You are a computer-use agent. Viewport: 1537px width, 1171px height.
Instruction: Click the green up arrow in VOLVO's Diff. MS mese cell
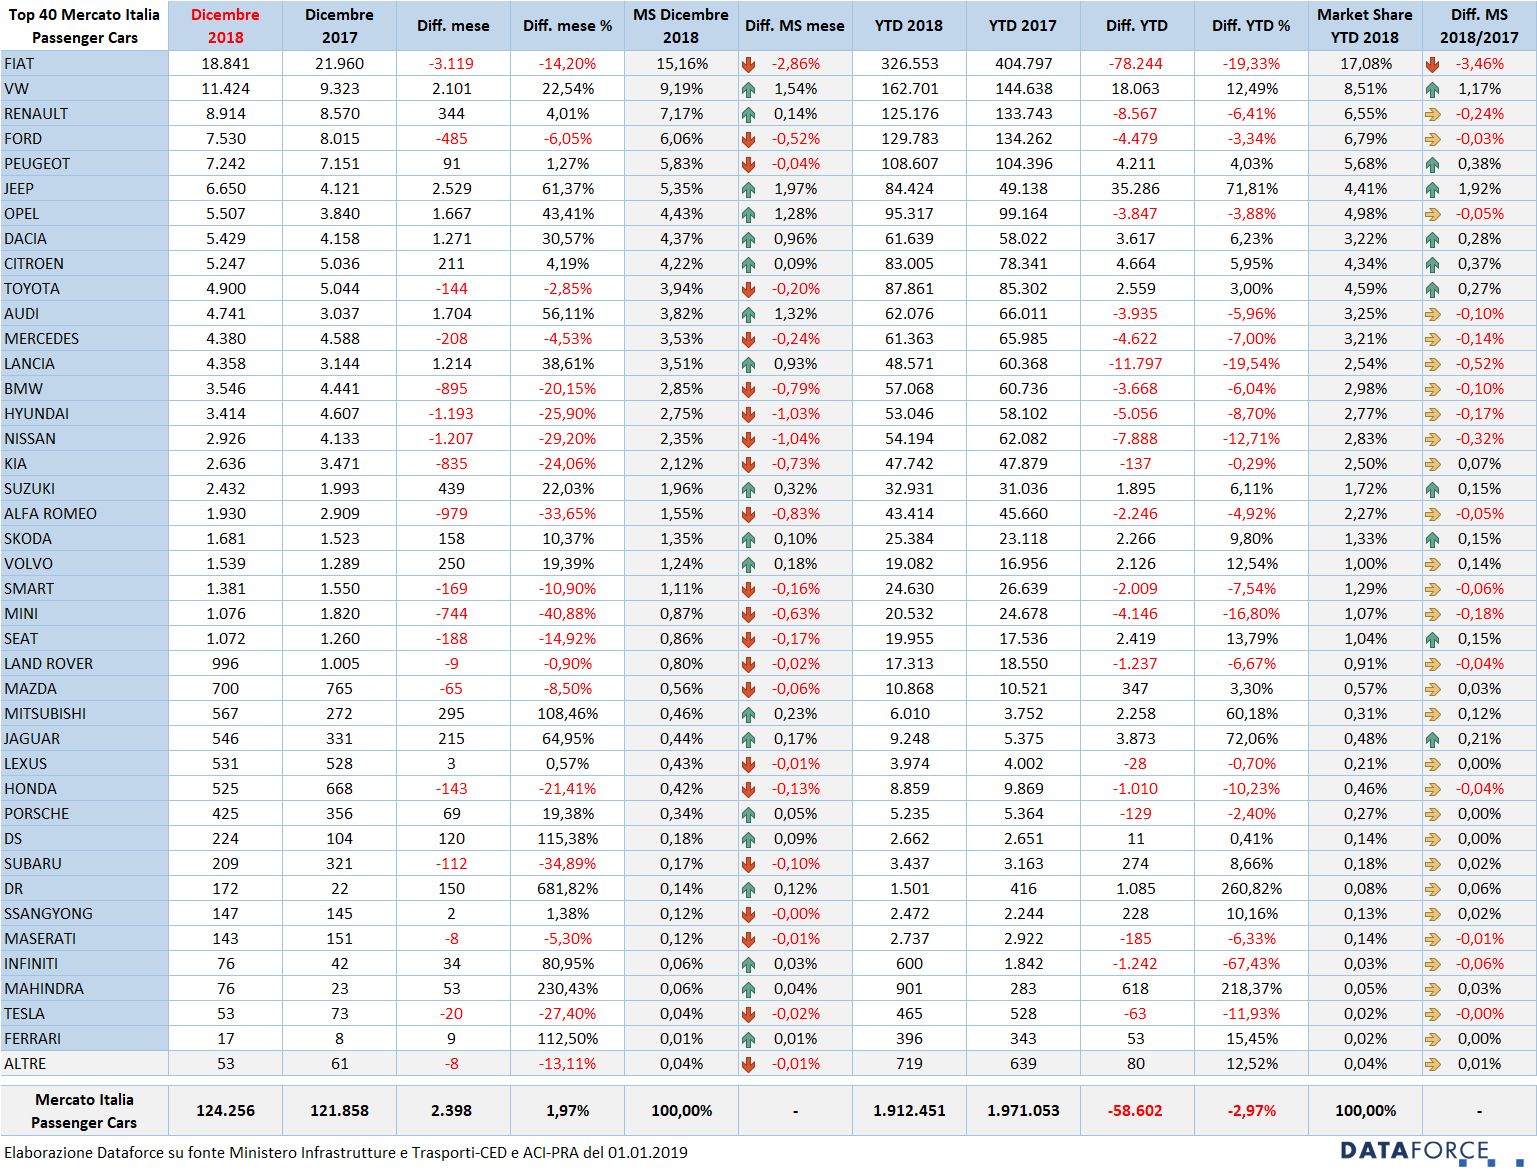(x=748, y=564)
